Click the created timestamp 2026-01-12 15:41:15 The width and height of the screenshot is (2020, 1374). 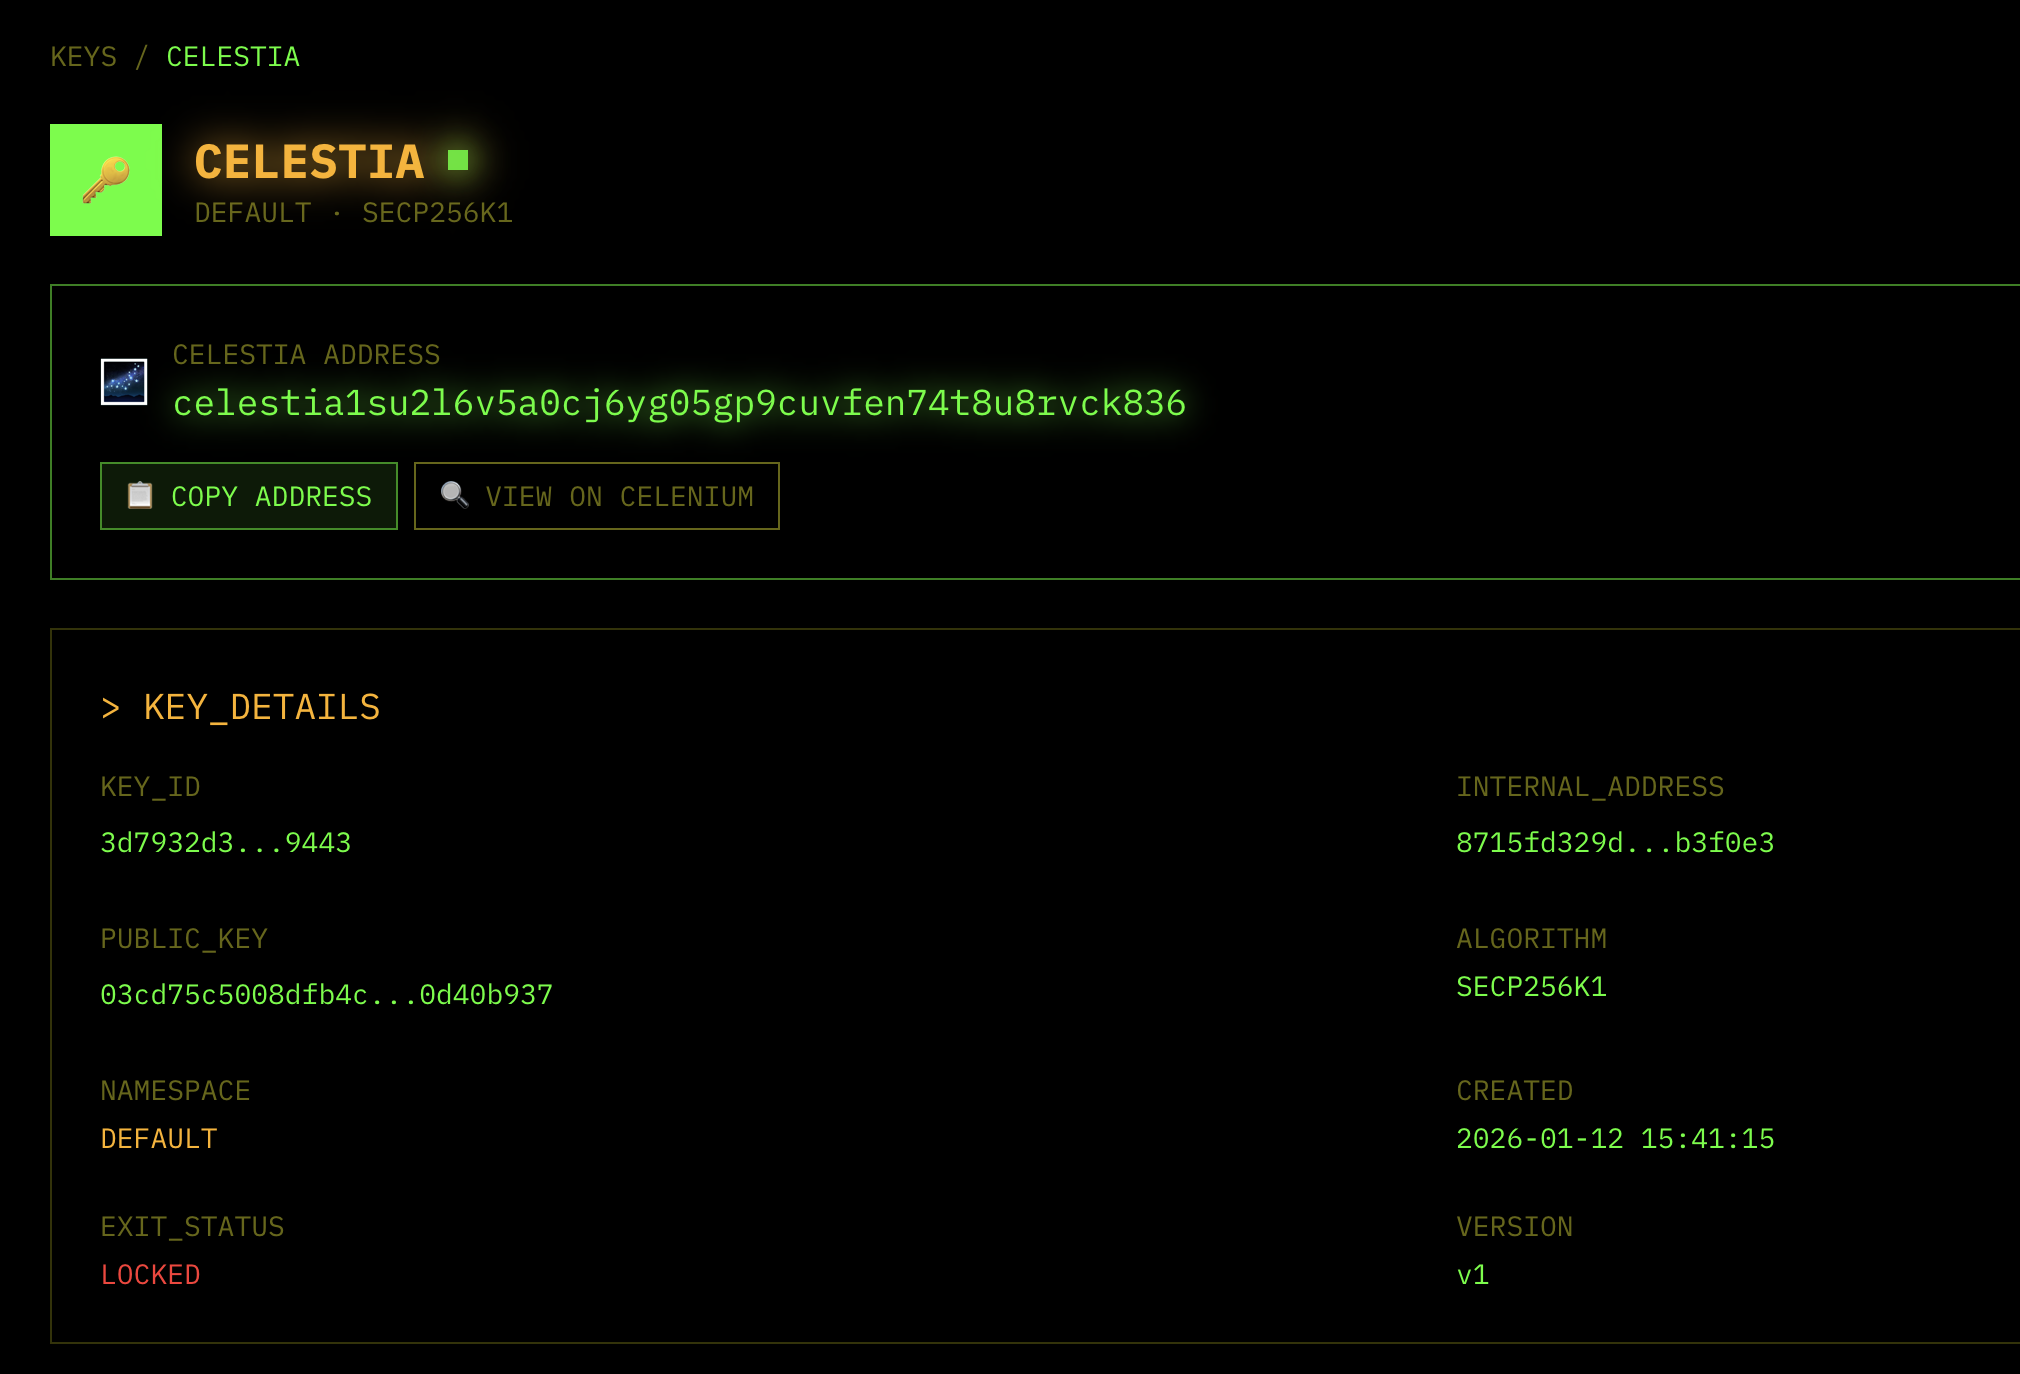(1615, 1139)
